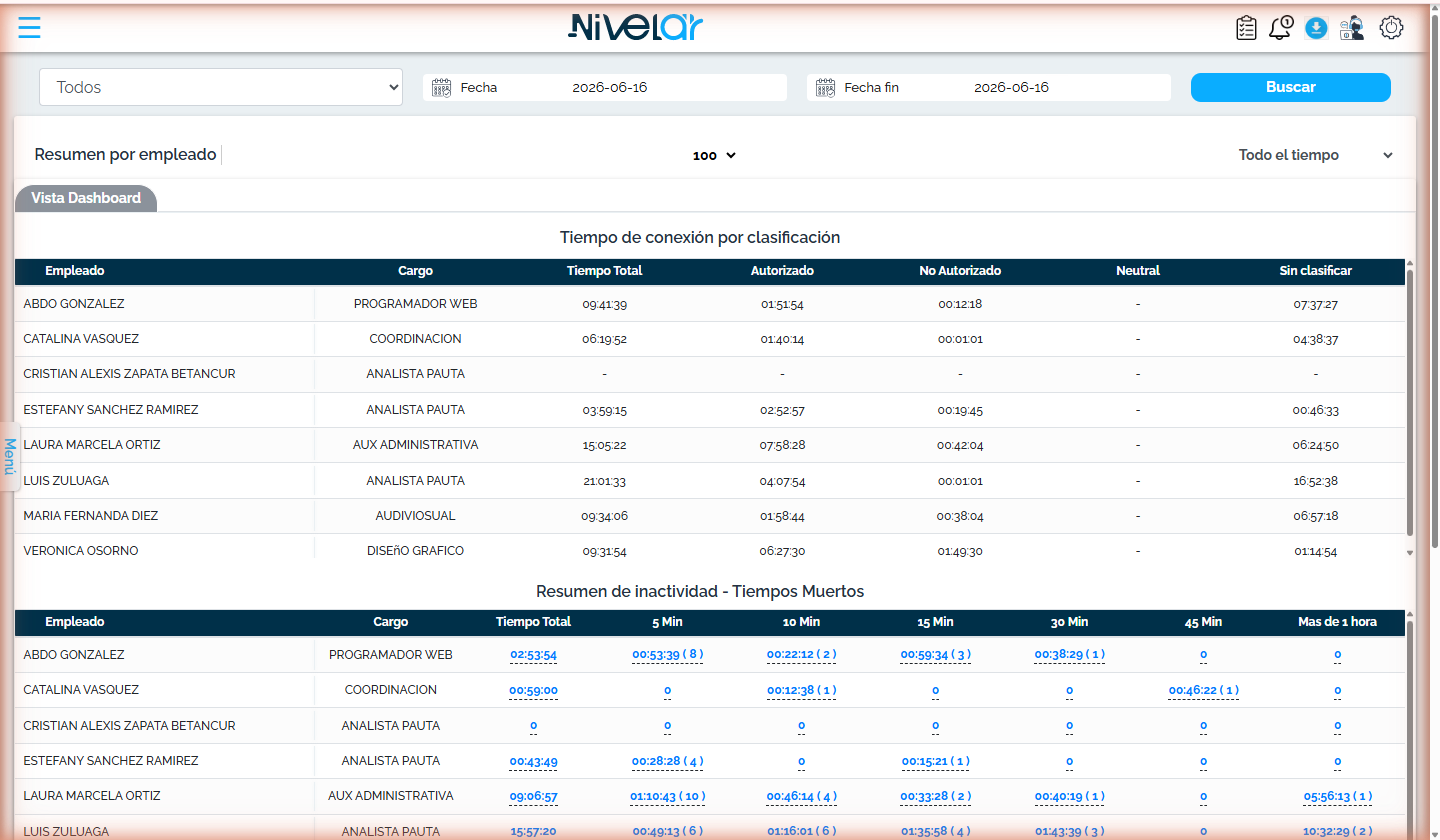Viewport: 1440px width, 840px height.
Task: Click the 45 Min column header
Action: 1203,622
